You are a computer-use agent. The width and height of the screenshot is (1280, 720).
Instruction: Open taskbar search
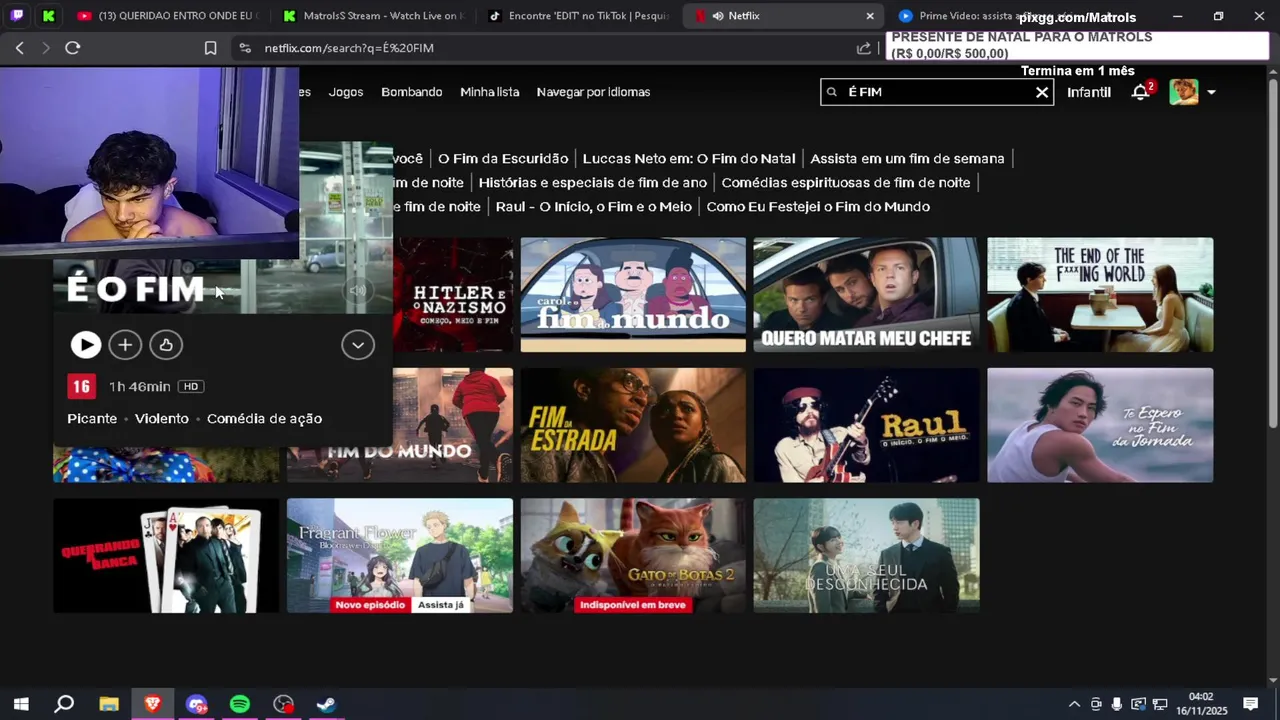[x=64, y=704]
